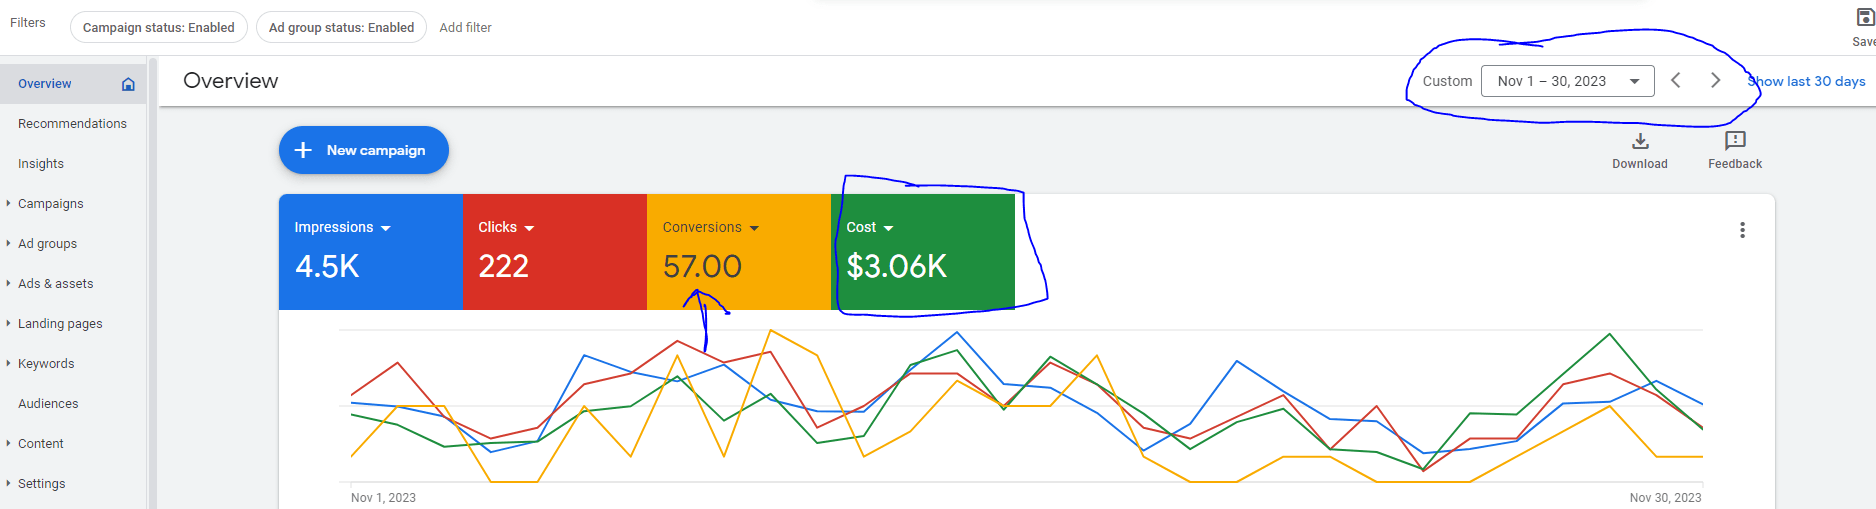The height and width of the screenshot is (509, 1876).
Task: Expand Settings in the sidebar
Action: coord(8,483)
